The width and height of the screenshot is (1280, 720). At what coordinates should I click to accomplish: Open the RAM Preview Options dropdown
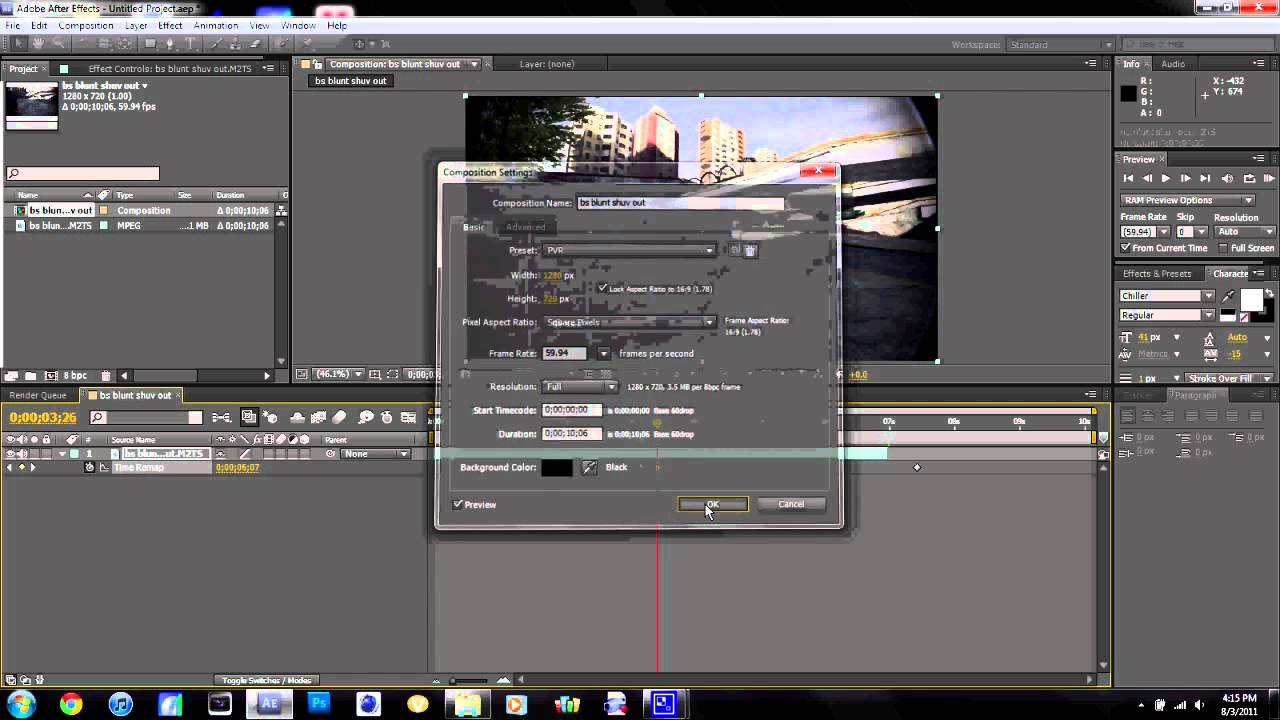[1189, 200]
